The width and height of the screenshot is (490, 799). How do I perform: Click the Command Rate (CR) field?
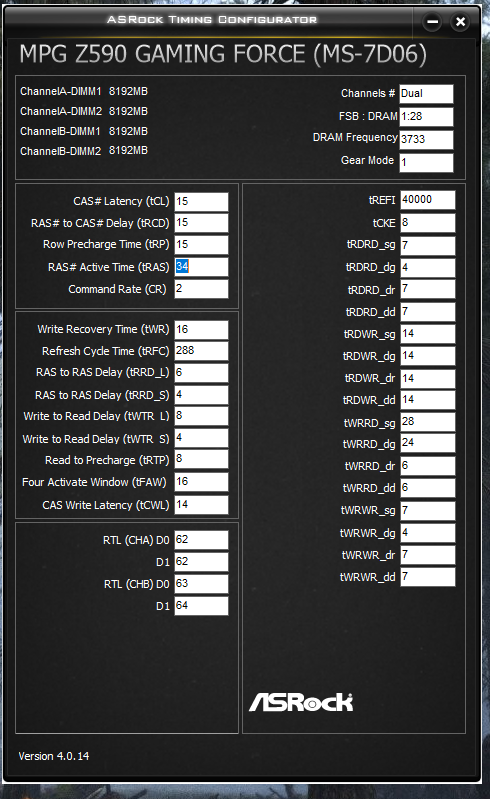[201, 289]
